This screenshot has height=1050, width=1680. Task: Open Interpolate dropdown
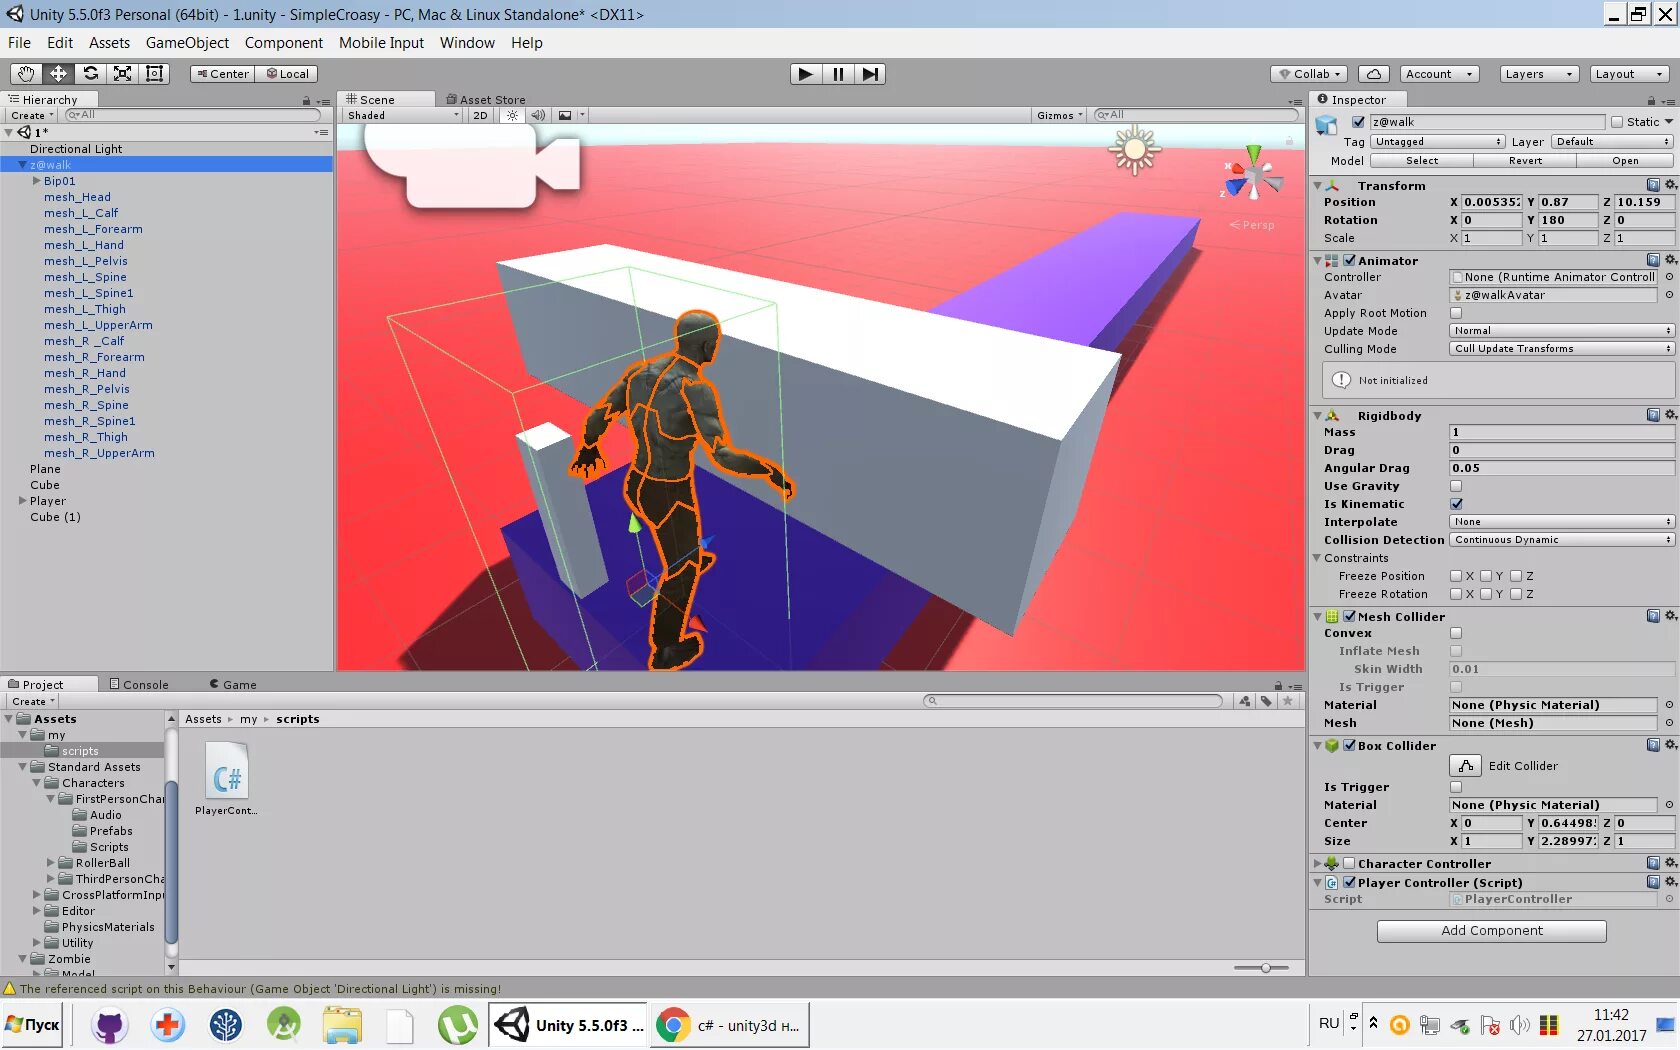1561,522
